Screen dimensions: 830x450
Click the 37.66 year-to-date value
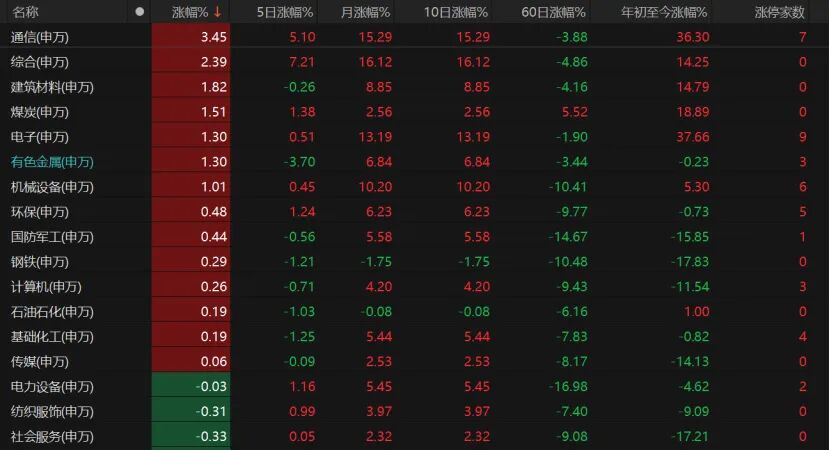[692, 137]
